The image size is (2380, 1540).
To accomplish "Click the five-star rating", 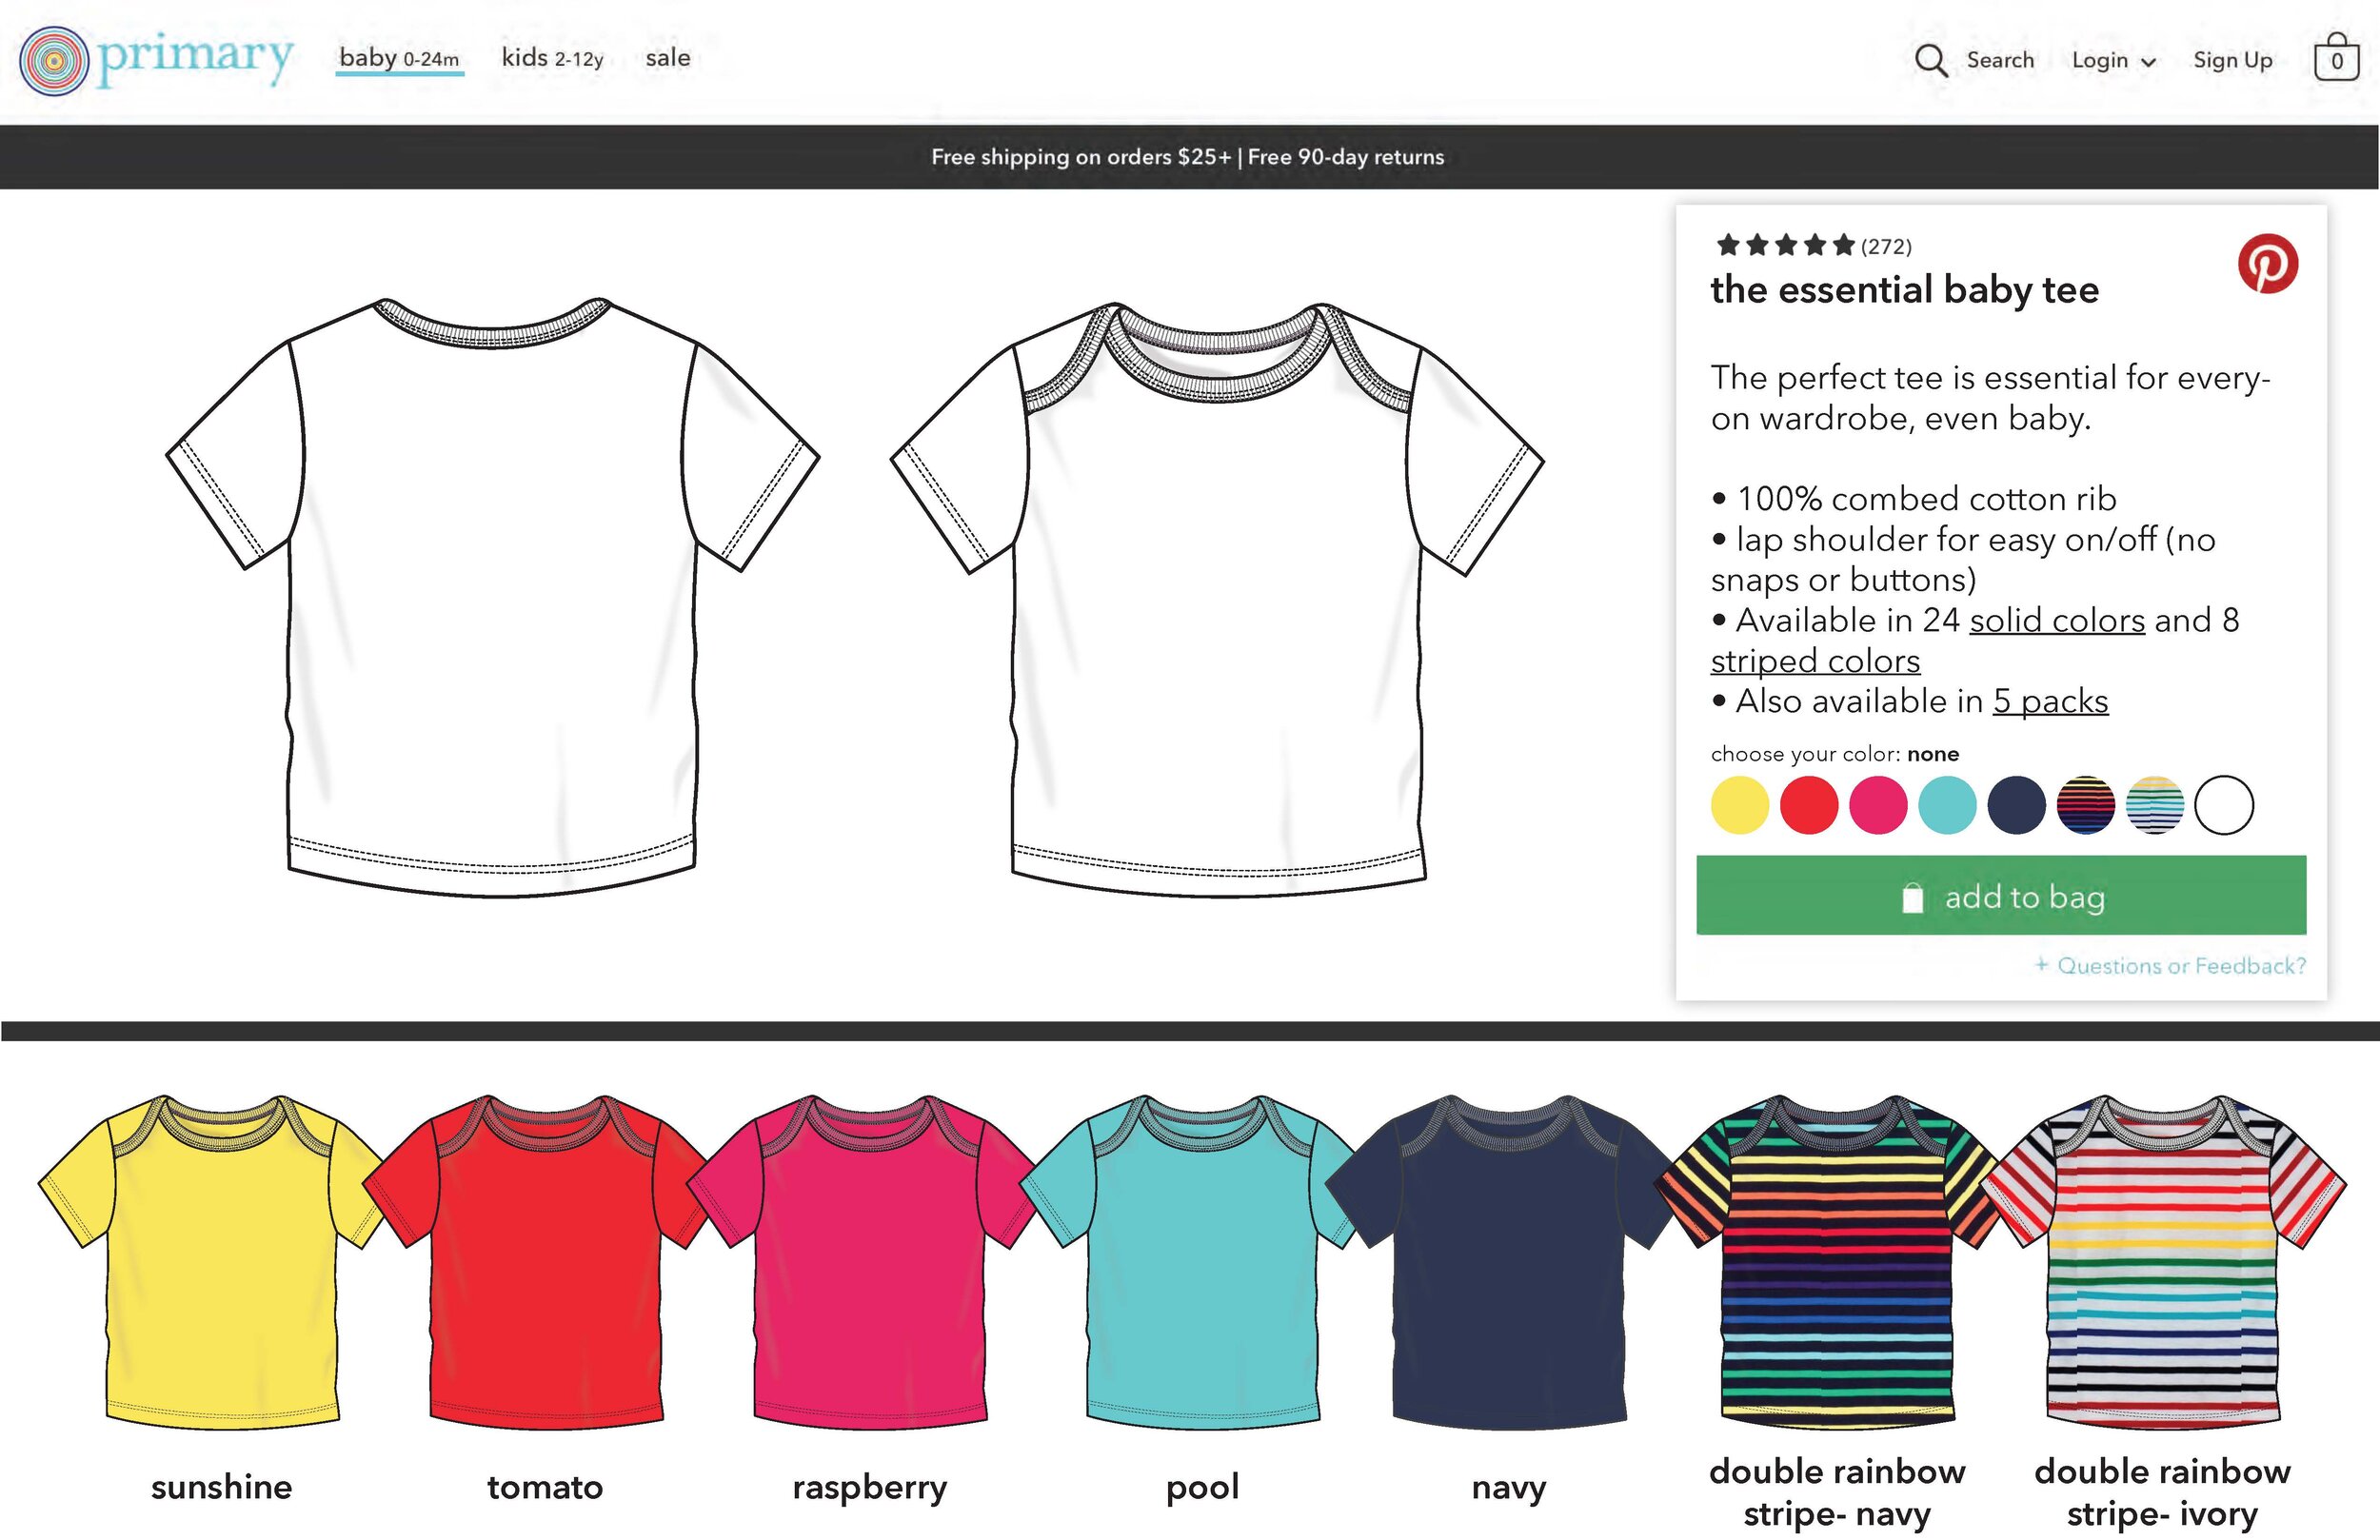I will (1785, 245).
